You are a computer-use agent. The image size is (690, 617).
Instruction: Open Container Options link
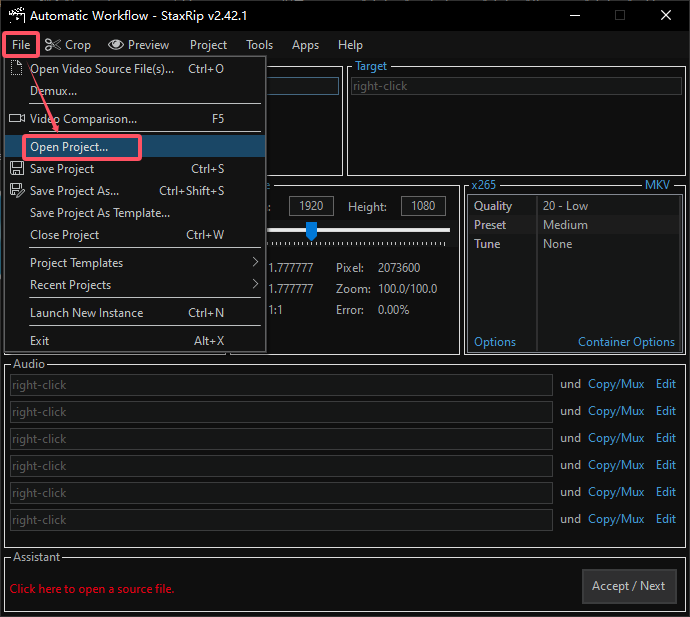pyautogui.click(x=626, y=342)
